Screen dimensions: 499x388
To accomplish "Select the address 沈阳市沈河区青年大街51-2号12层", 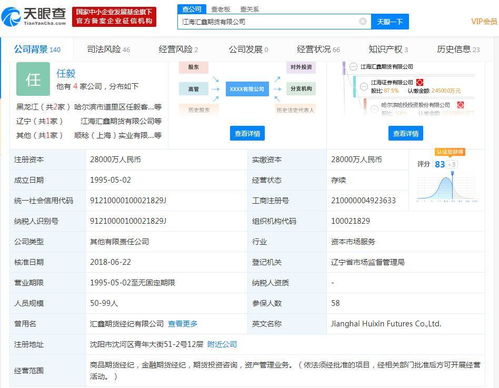I will click(x=146, y=344).
